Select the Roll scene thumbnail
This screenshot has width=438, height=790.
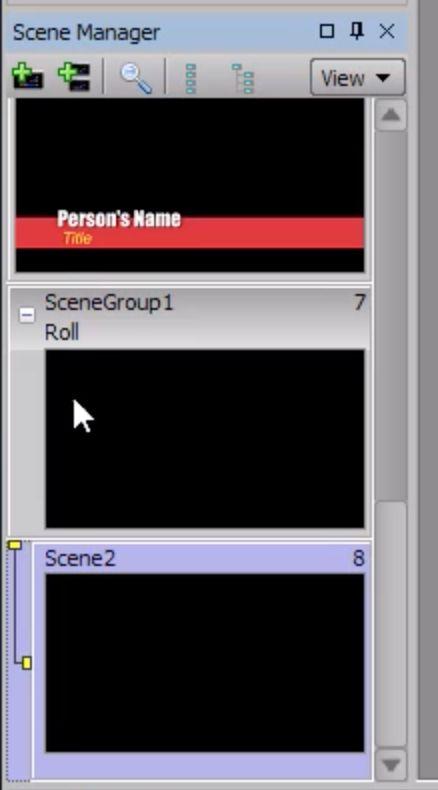tap(205, 438)
